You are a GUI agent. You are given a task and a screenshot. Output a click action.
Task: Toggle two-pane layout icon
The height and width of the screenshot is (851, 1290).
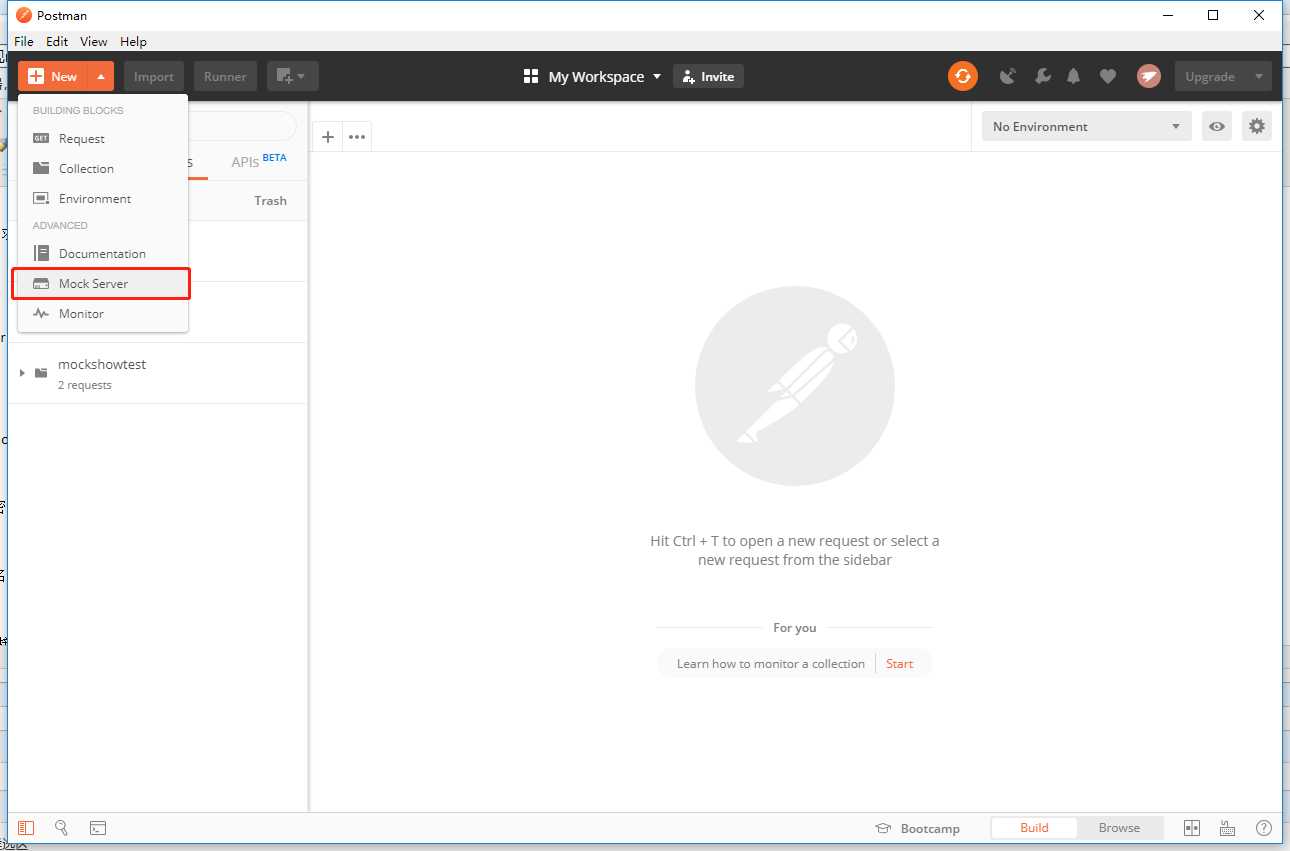click(x=1191, y=828)
